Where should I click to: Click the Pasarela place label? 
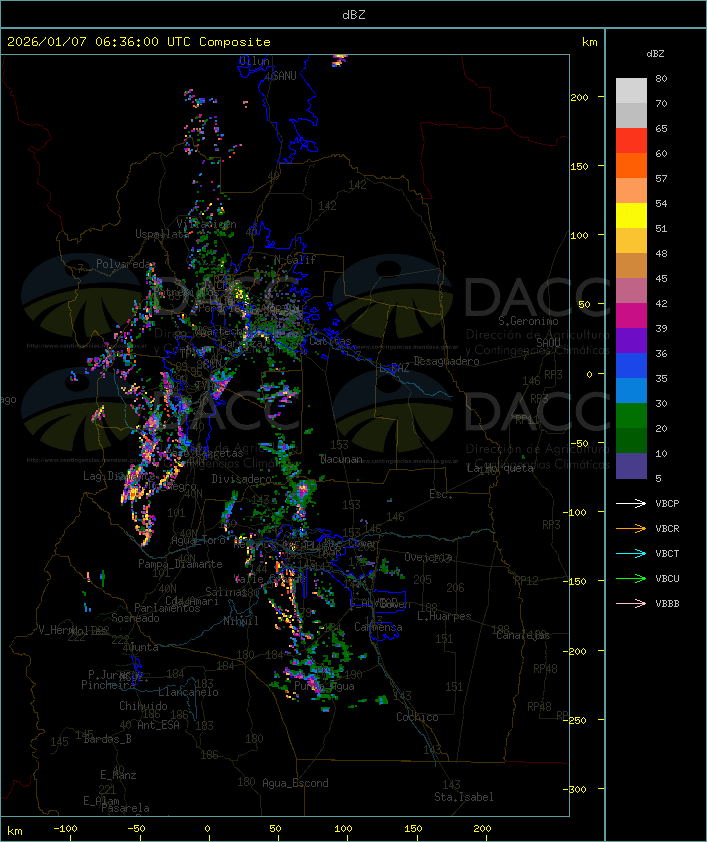(x=125, y=808)
